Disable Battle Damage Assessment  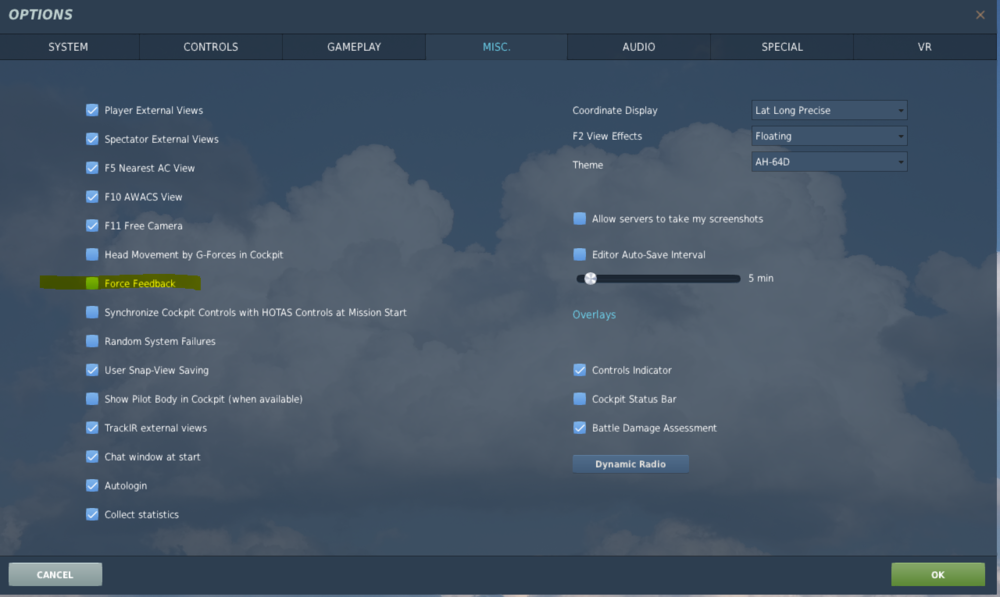tap(579, 427)
